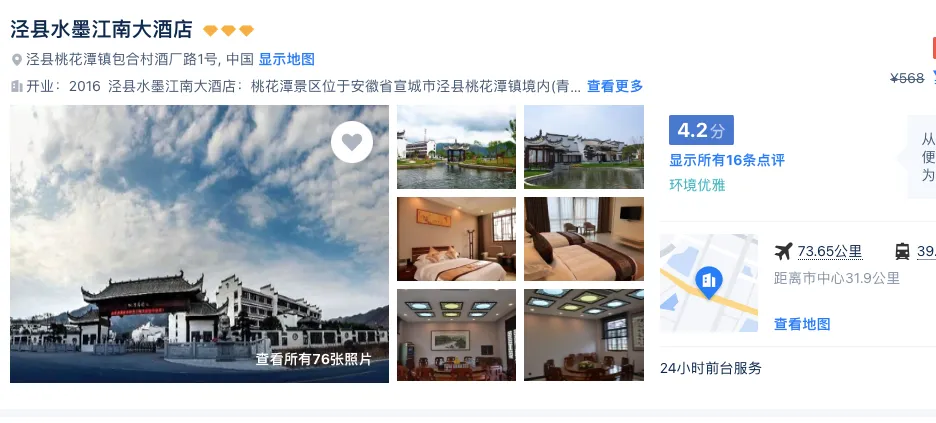This screenshot has height=423, width=936.
Task: Open 显示所有16条点评 reviews link
Action: click(726, 160)
